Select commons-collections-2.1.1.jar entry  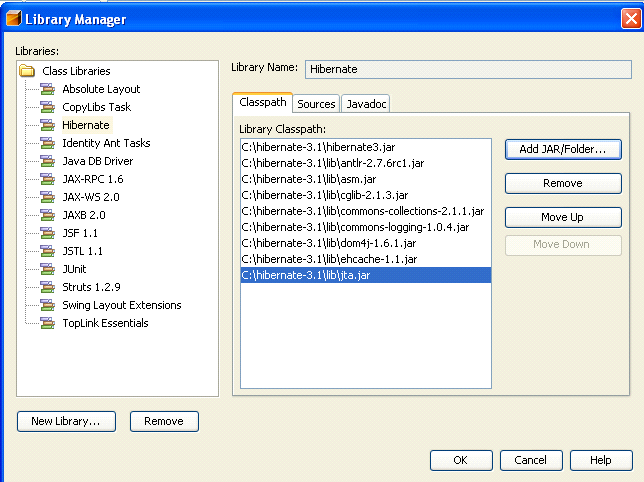tap(366, 211)
